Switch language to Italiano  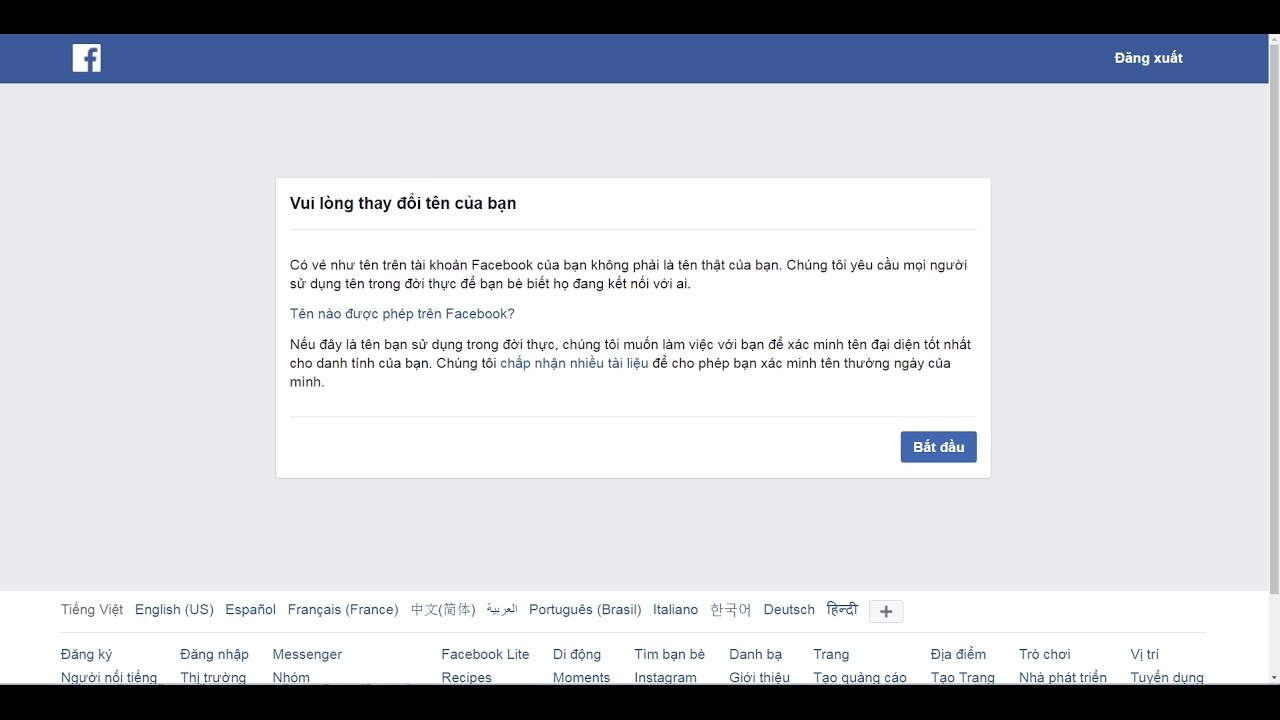[x=675, y=609]
